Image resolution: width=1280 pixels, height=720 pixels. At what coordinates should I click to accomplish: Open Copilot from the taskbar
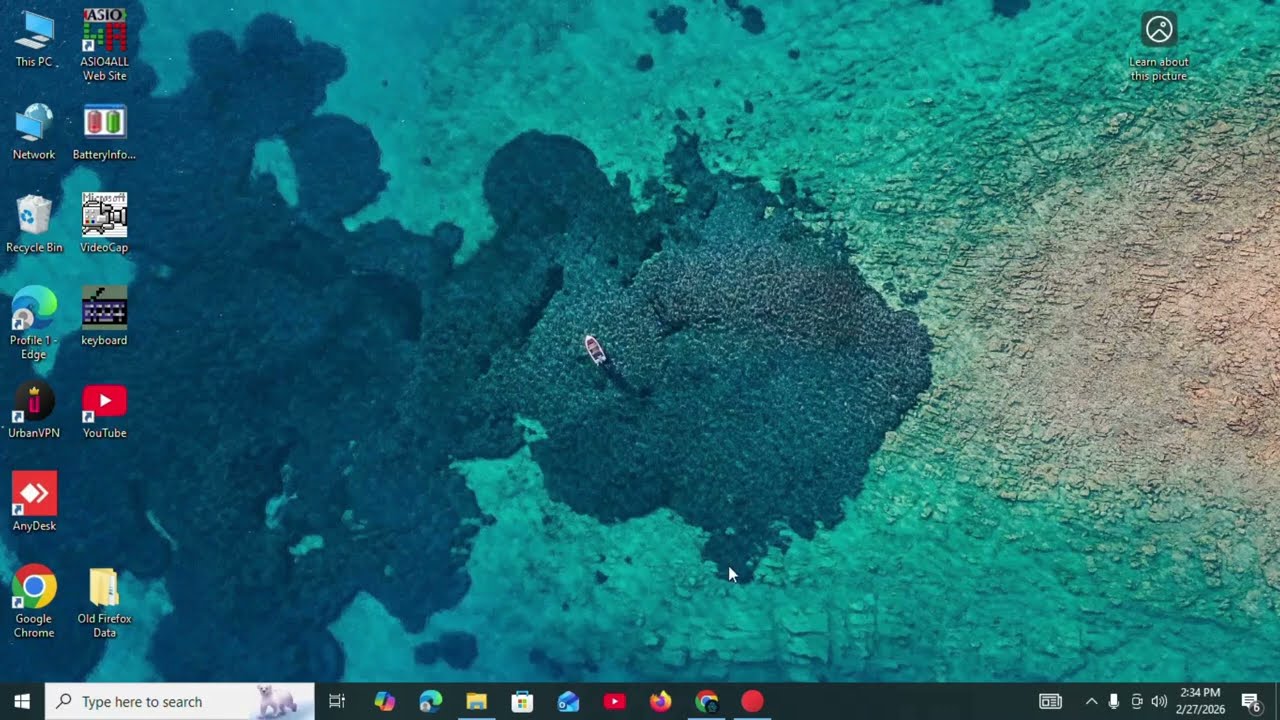click(x=385, y=701)
